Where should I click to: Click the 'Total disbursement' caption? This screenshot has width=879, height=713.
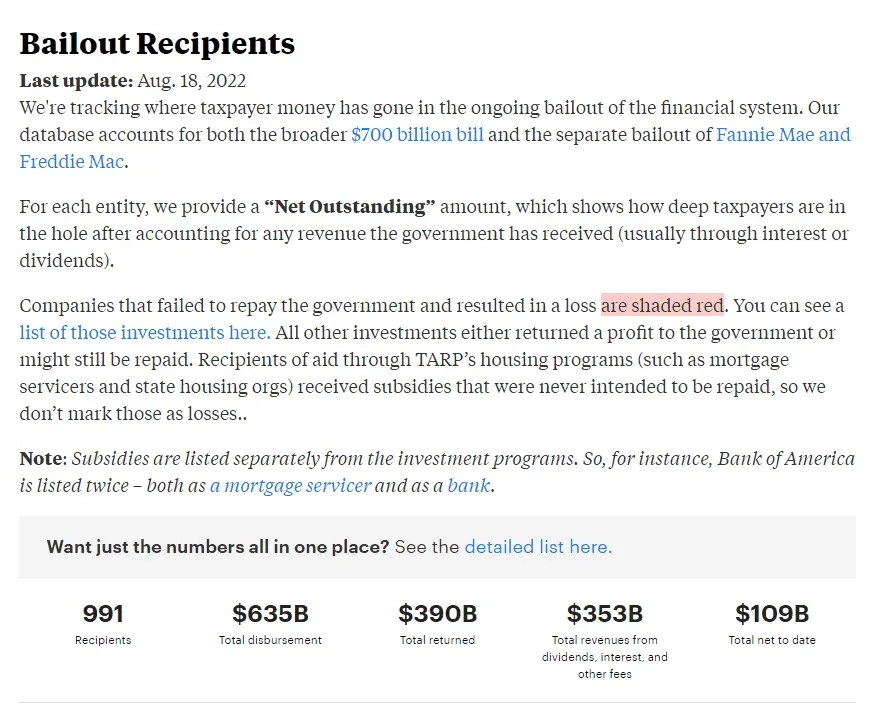270,640
